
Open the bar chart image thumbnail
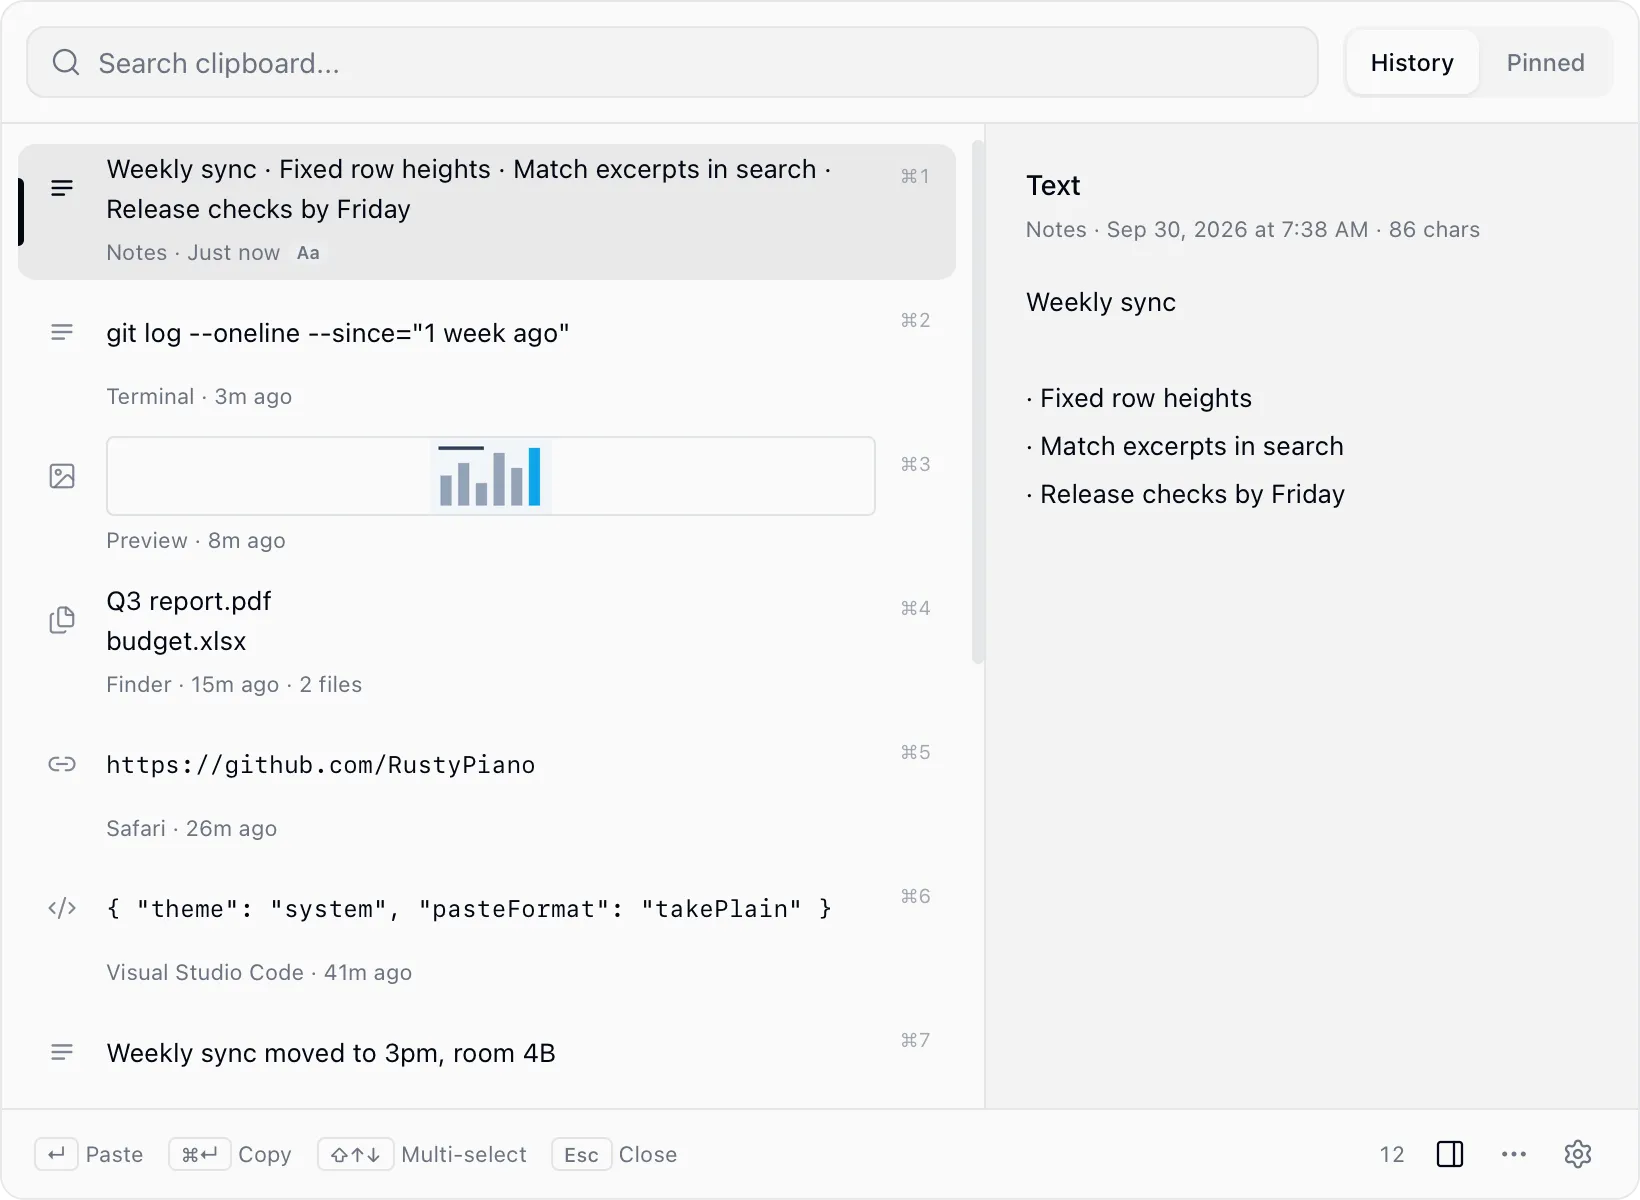coord(491,476)
